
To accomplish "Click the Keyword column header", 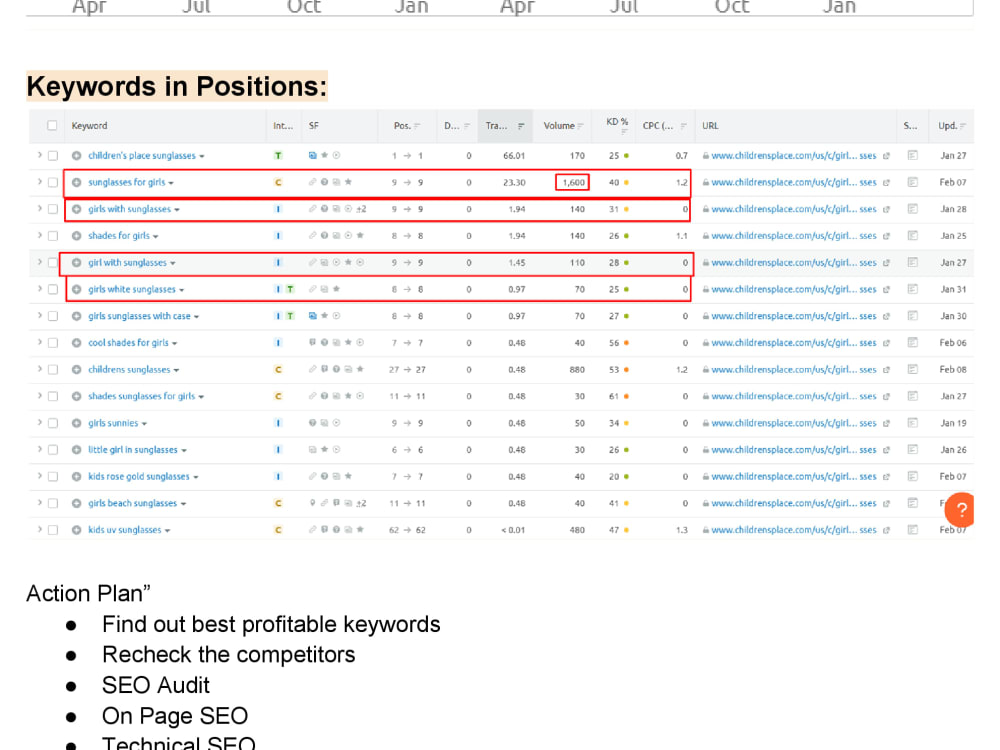I will pos(89,126).
